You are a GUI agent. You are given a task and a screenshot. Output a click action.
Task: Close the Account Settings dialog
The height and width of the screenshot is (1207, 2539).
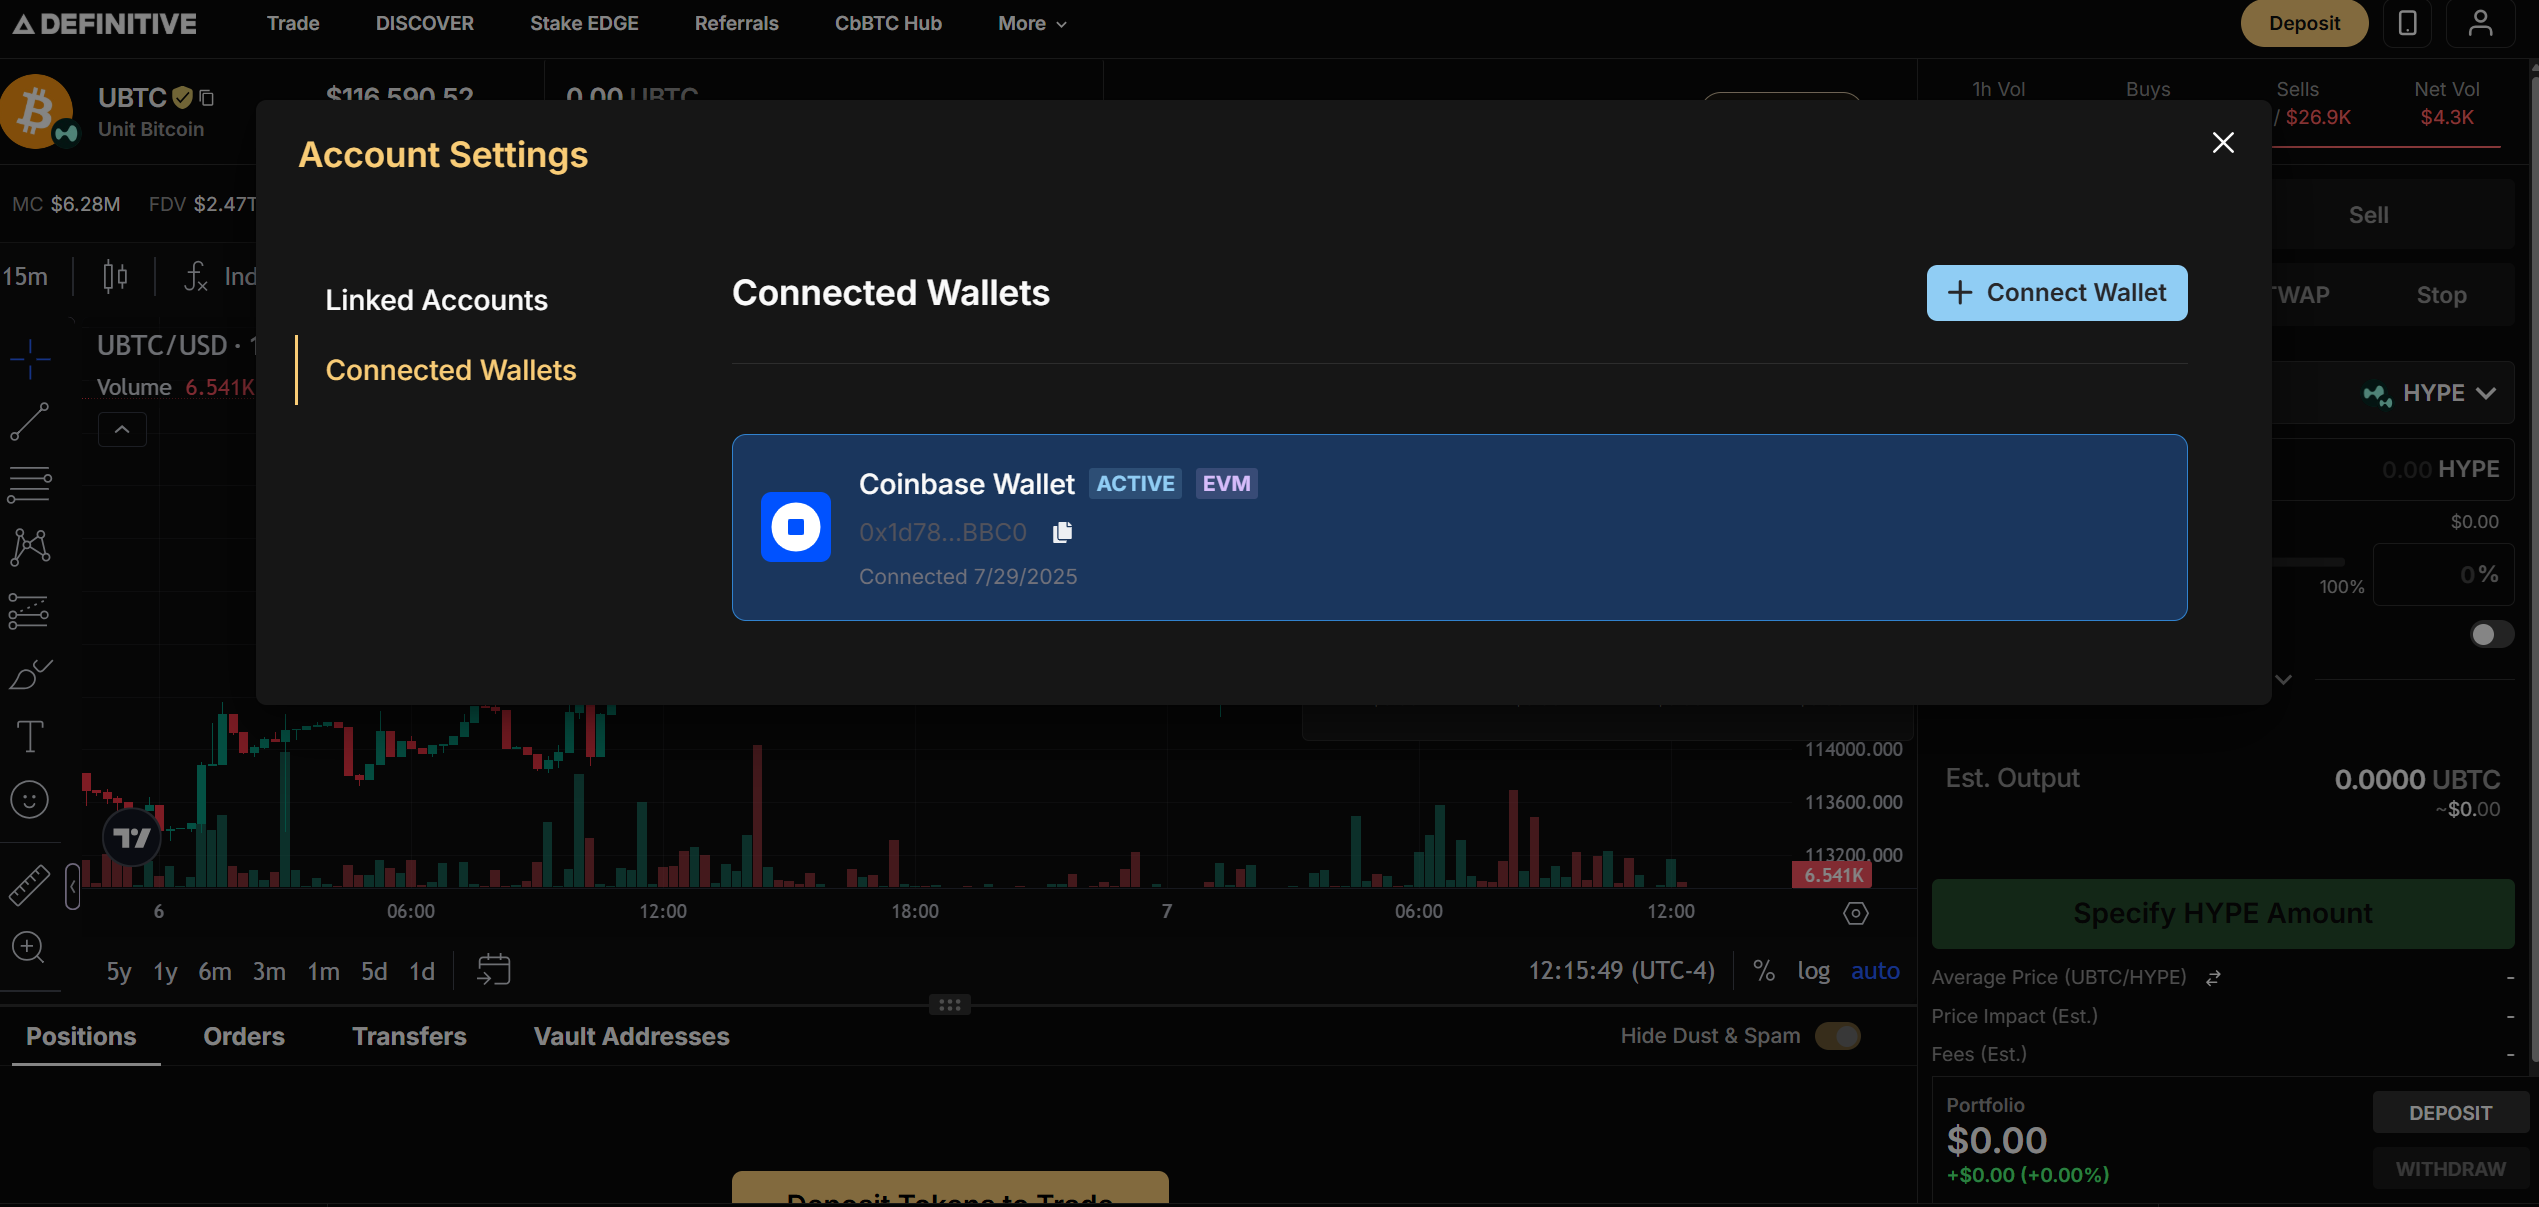point(2223,143)
